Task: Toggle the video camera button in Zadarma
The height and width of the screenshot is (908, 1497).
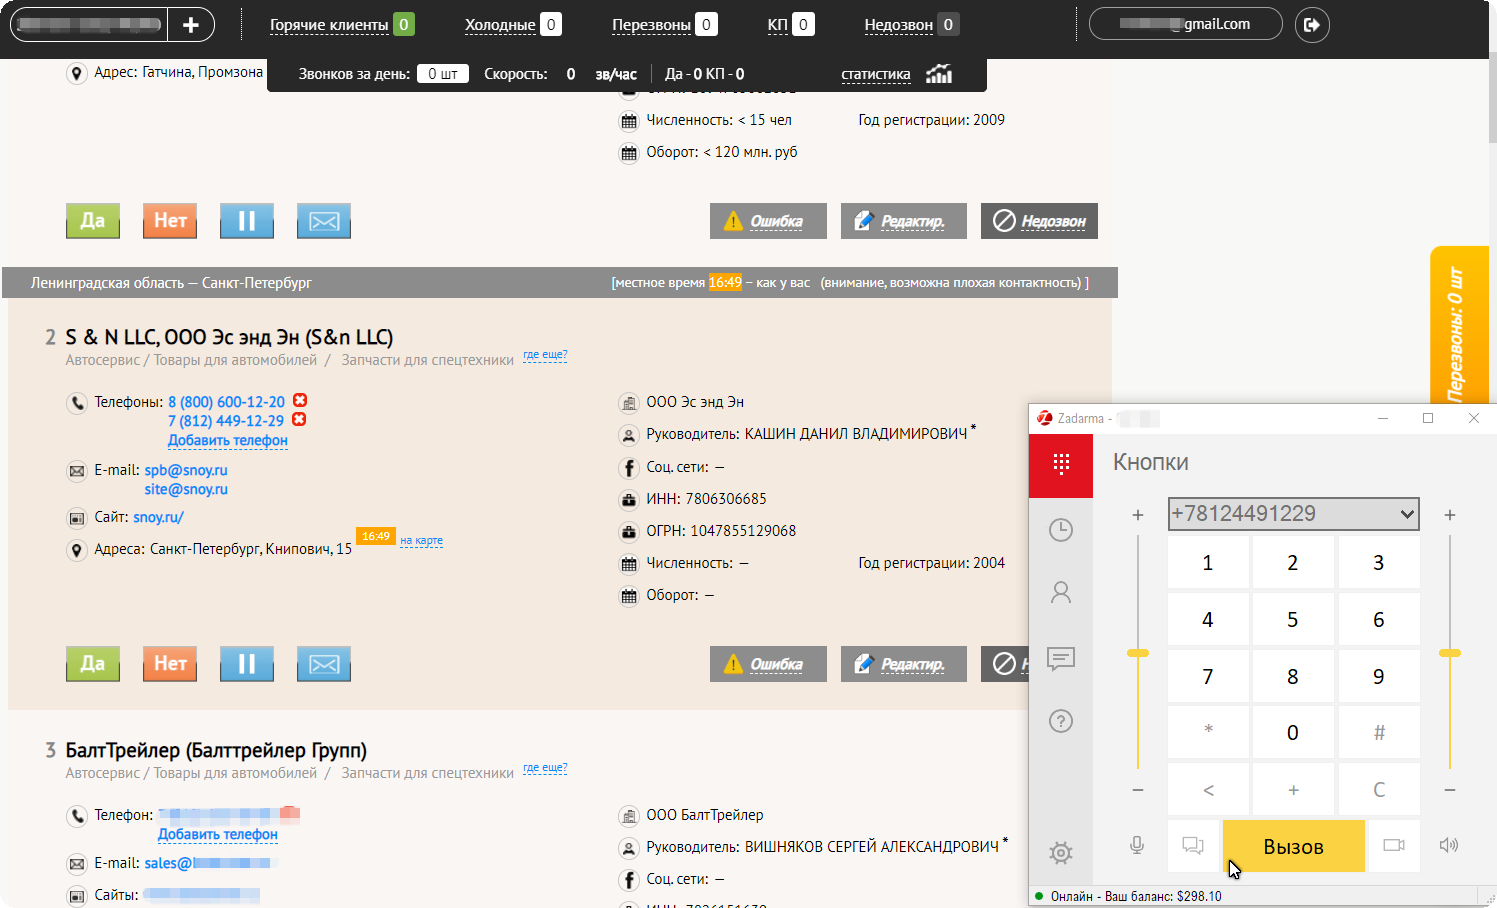Action: tap(1394, 846)
